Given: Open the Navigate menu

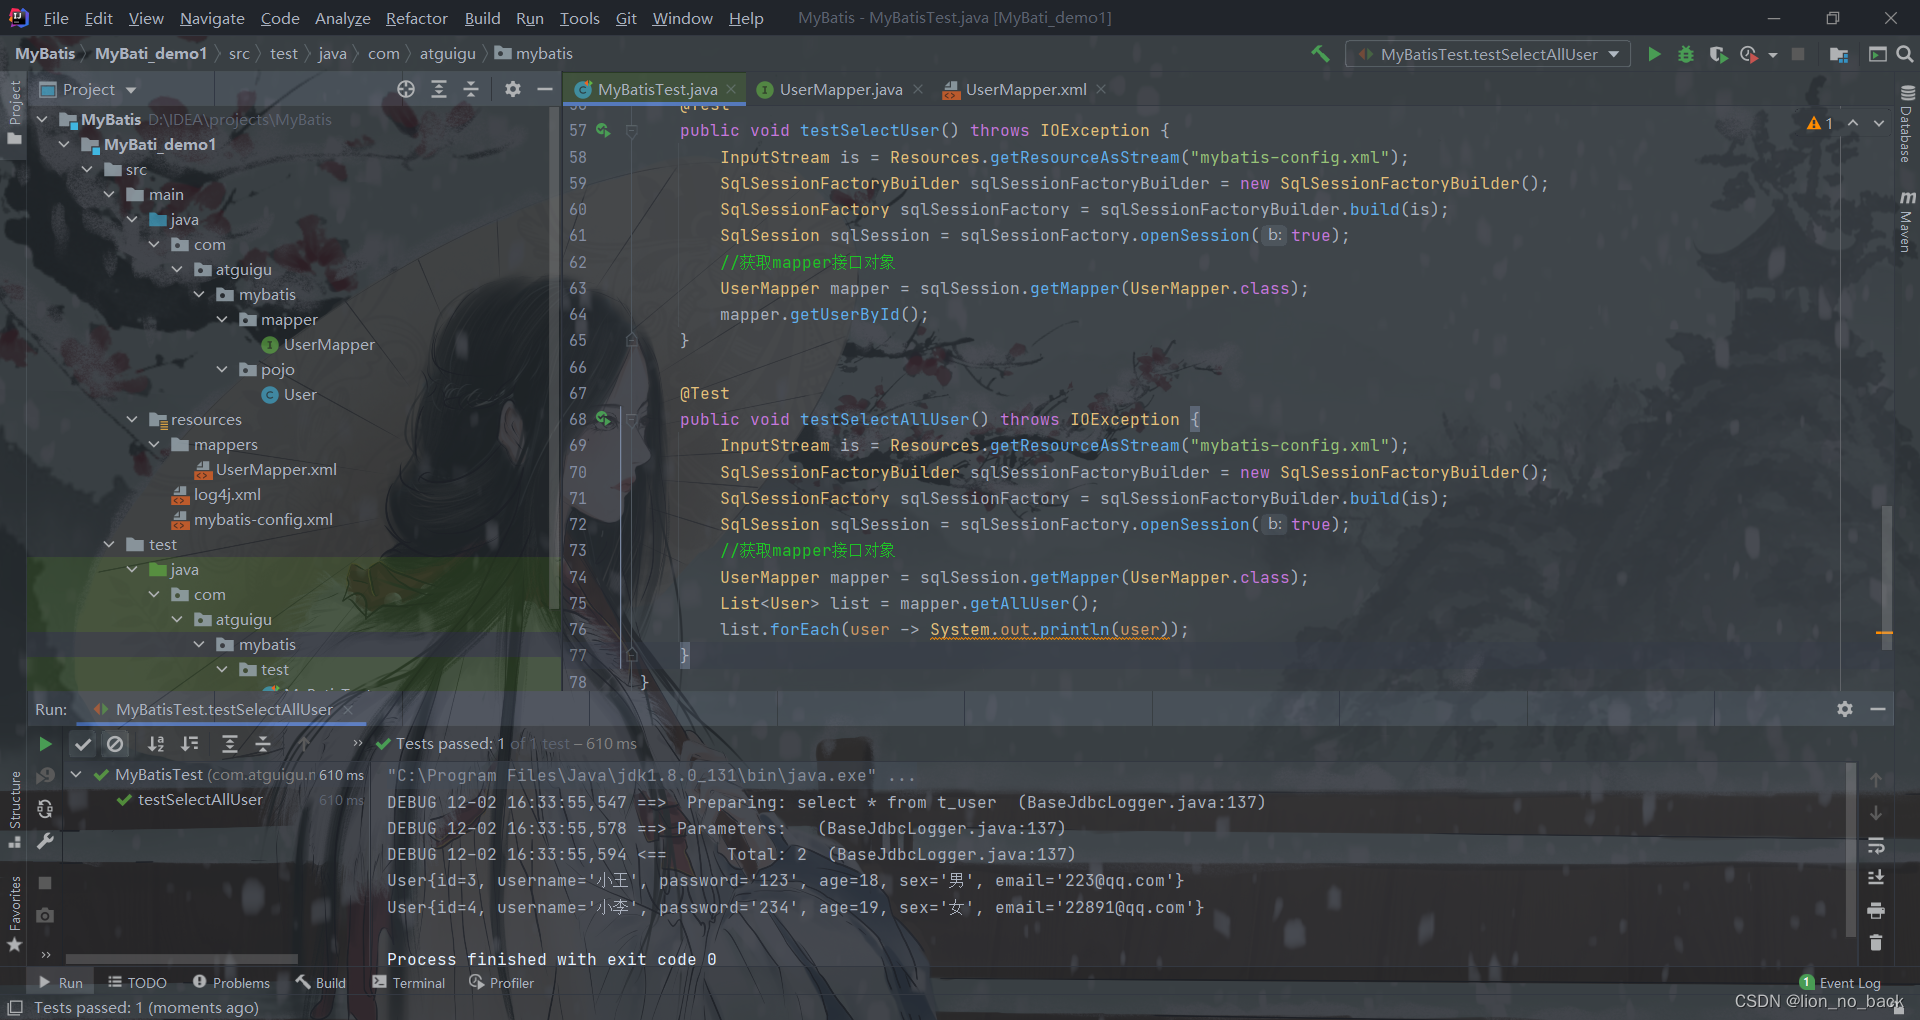Looking at the screenshot, I should (212, 18).
